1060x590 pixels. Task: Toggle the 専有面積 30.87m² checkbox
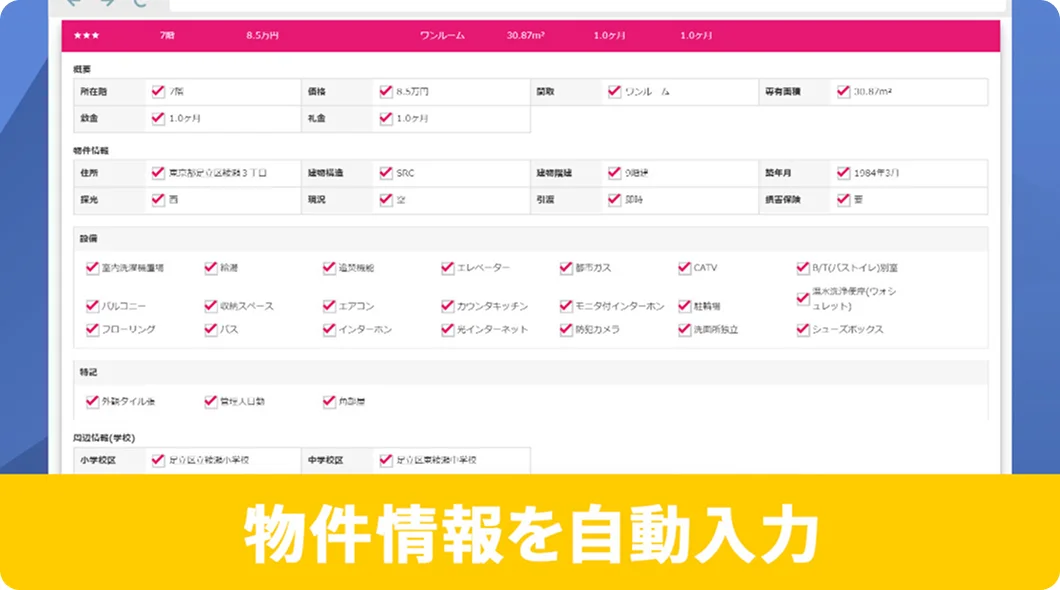843,90
